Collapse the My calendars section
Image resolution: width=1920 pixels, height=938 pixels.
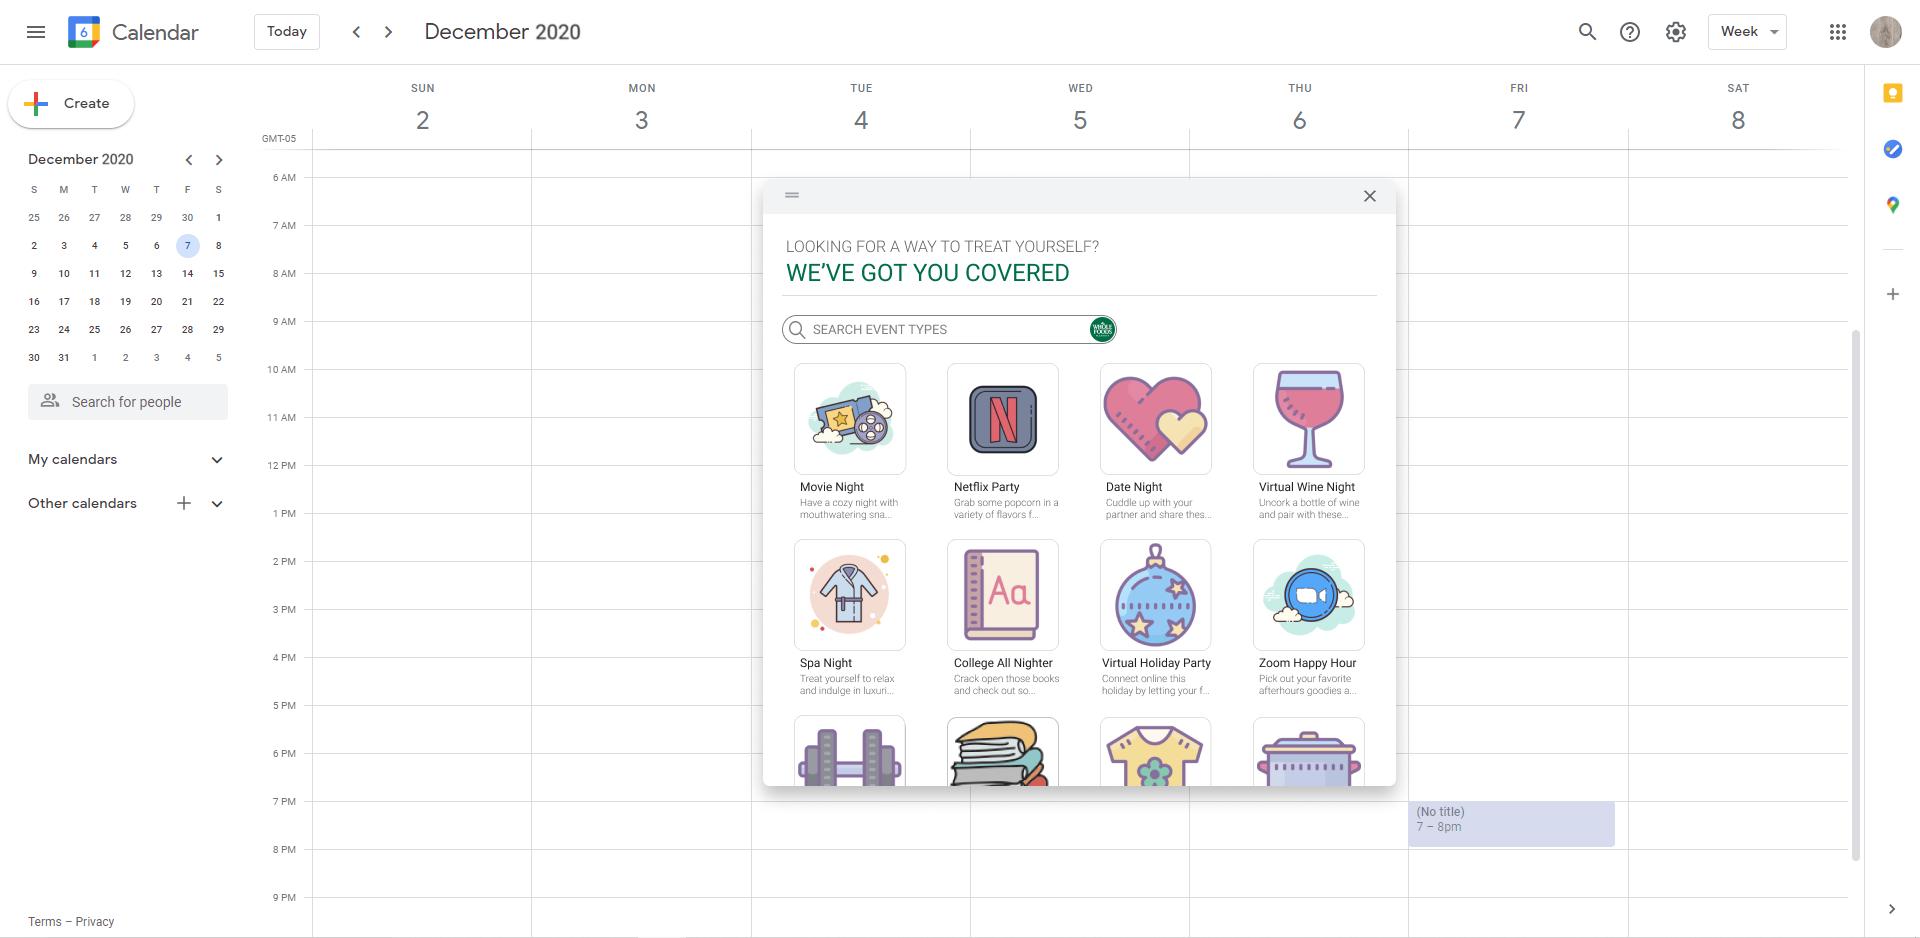coord(217,460)
